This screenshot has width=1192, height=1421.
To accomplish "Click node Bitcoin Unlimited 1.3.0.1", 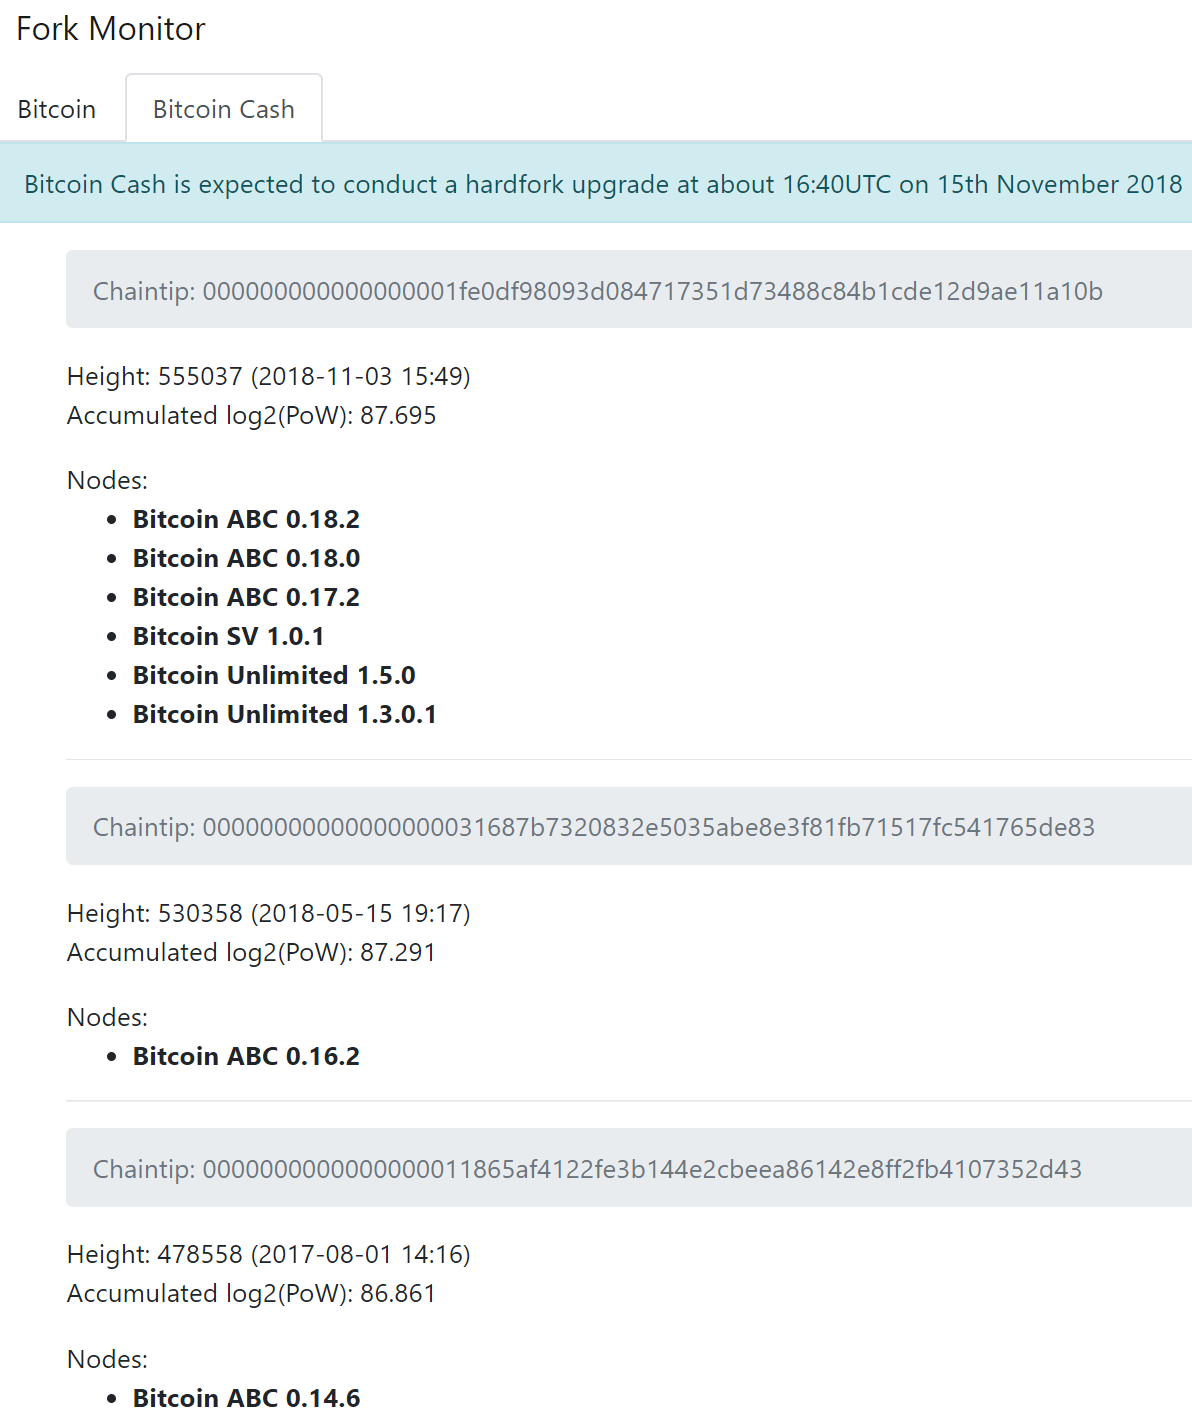I will pyautogui.click(x=285, y=714).
